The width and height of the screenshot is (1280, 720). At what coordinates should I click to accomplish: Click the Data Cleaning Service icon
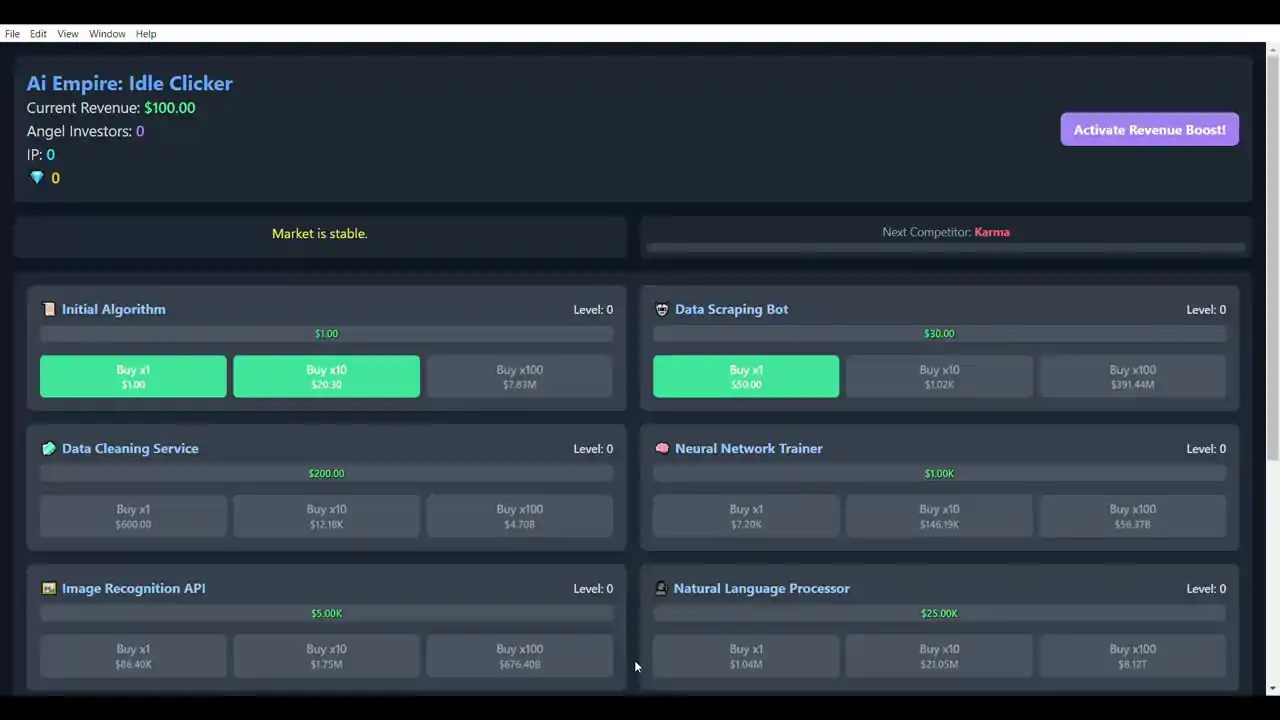point(48,448)
